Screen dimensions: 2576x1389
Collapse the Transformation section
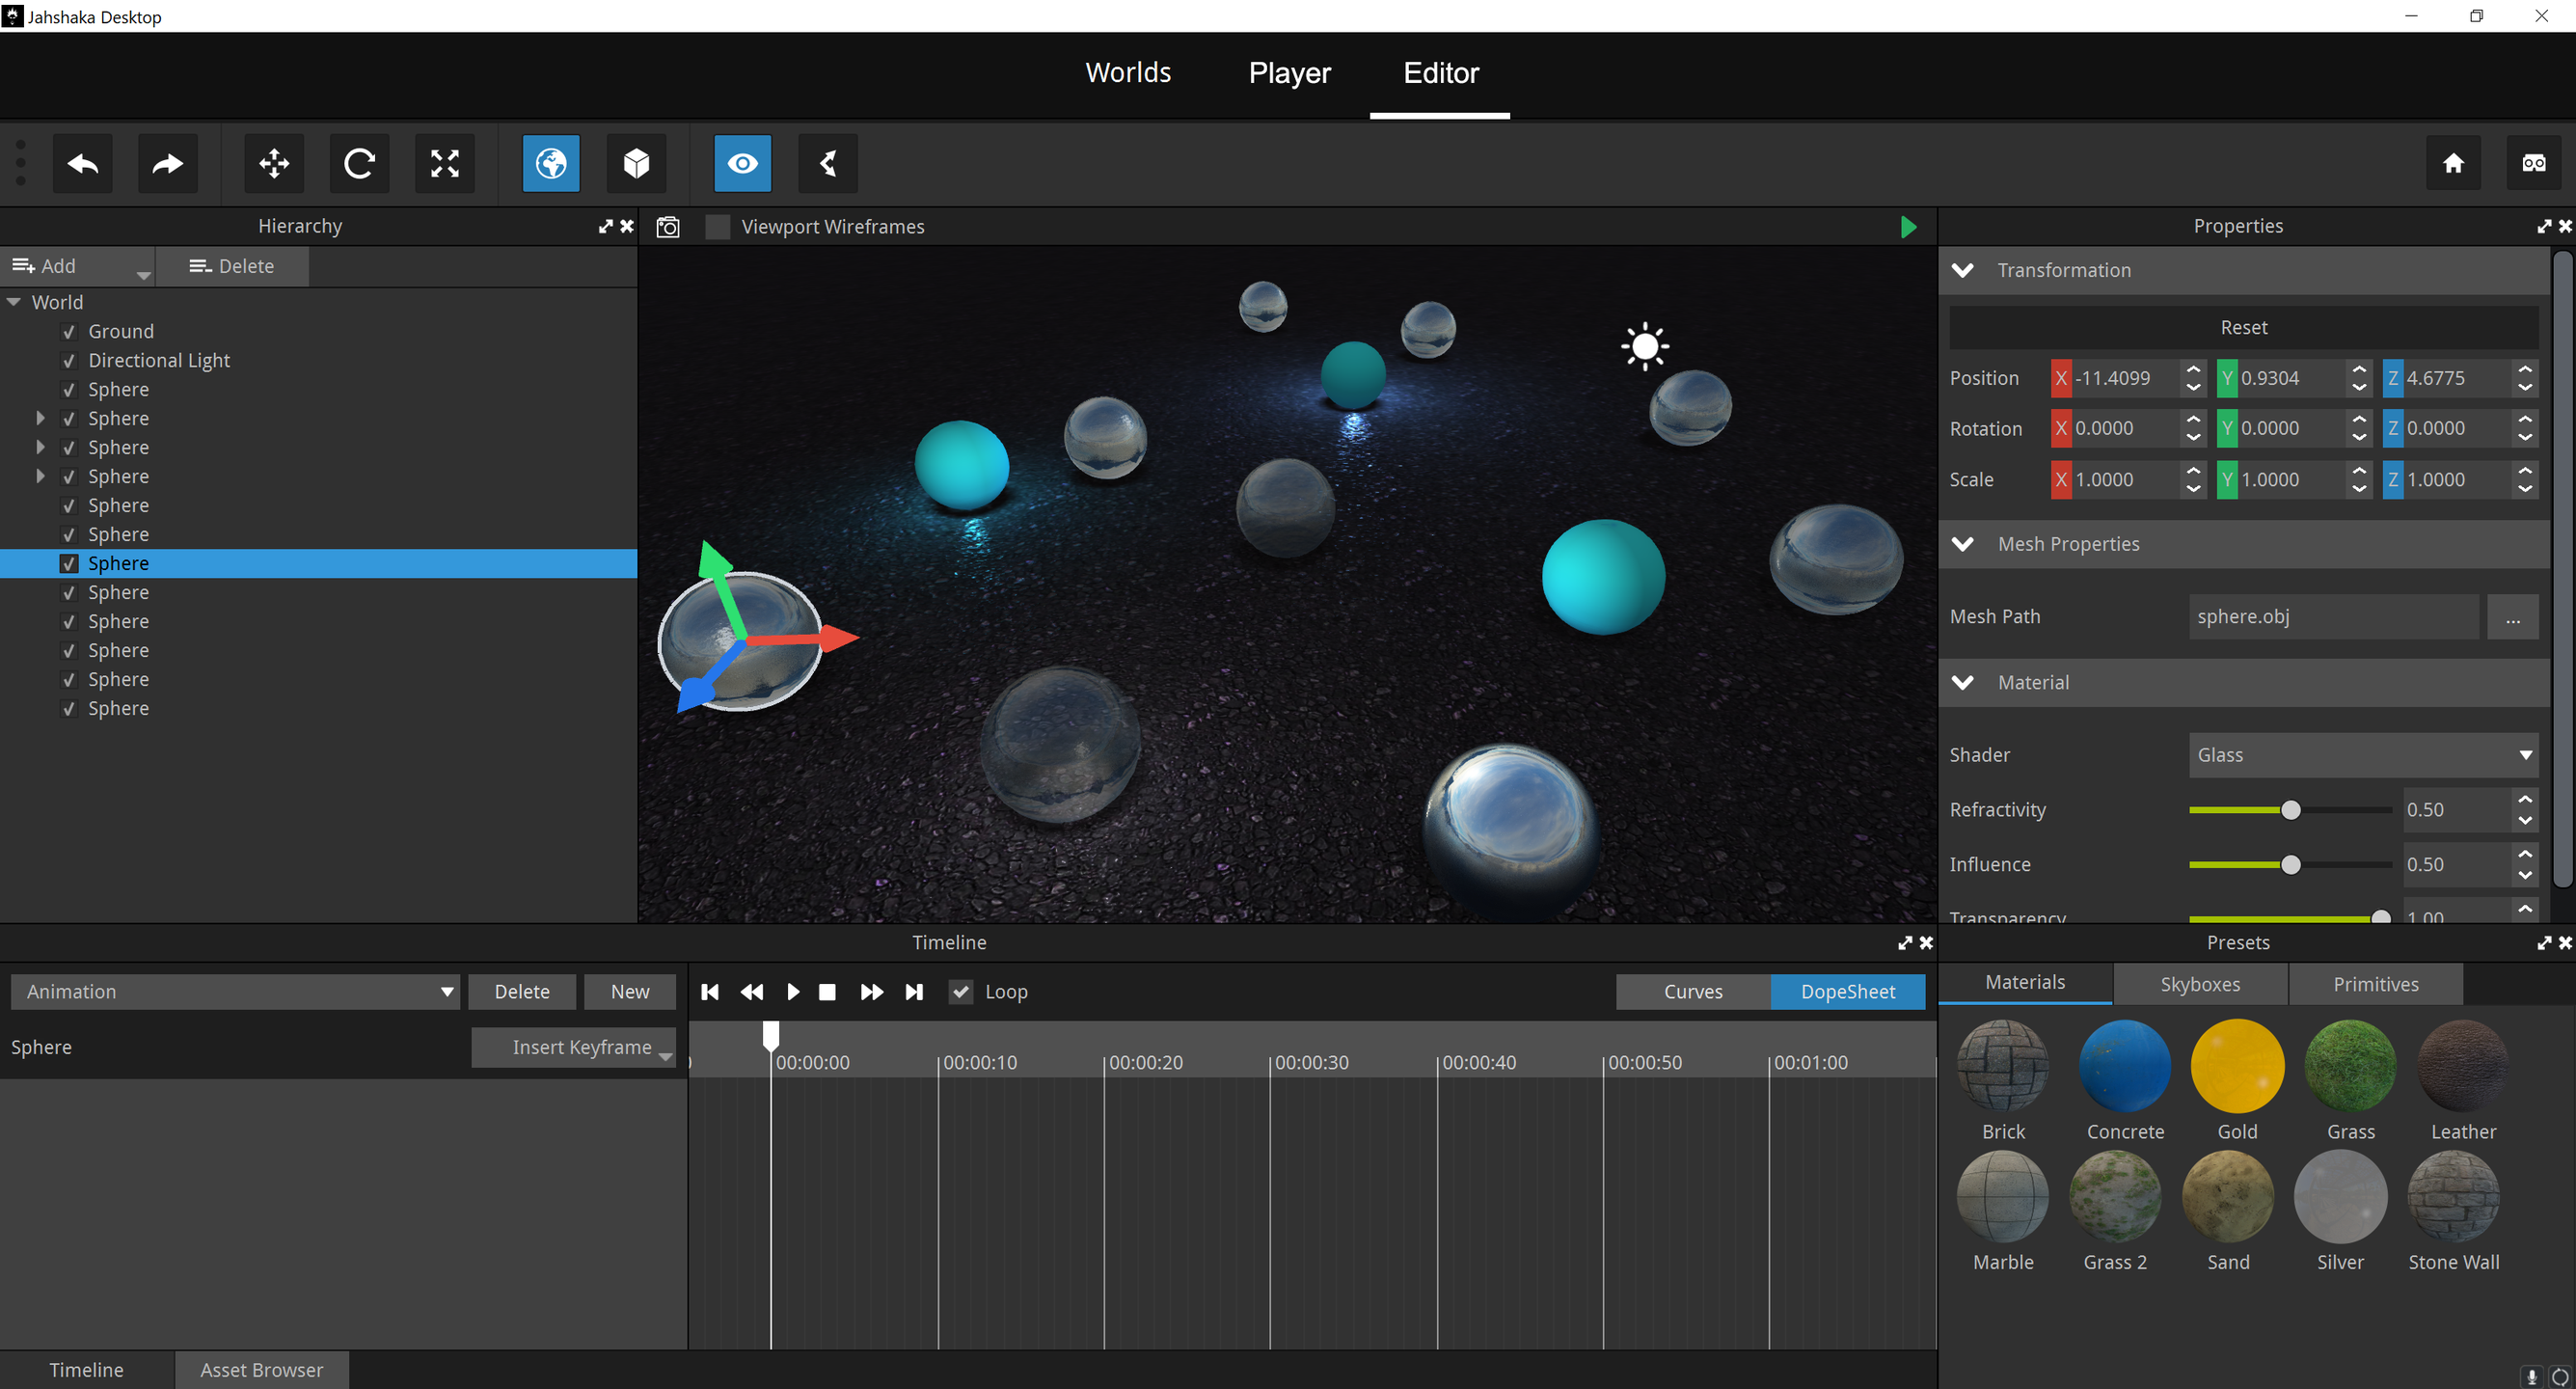click(x=1964, y=268)
